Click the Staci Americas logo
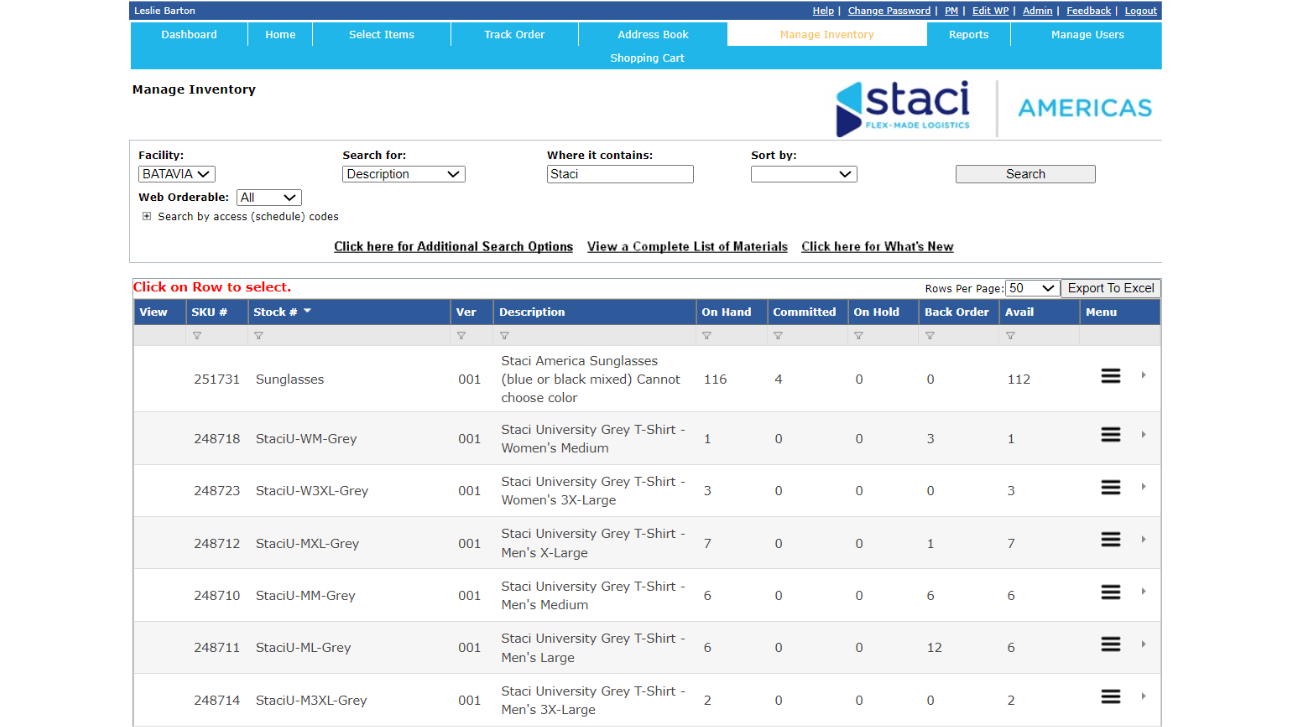Screen dimensions: 1290x727 [x=994, y=108]
